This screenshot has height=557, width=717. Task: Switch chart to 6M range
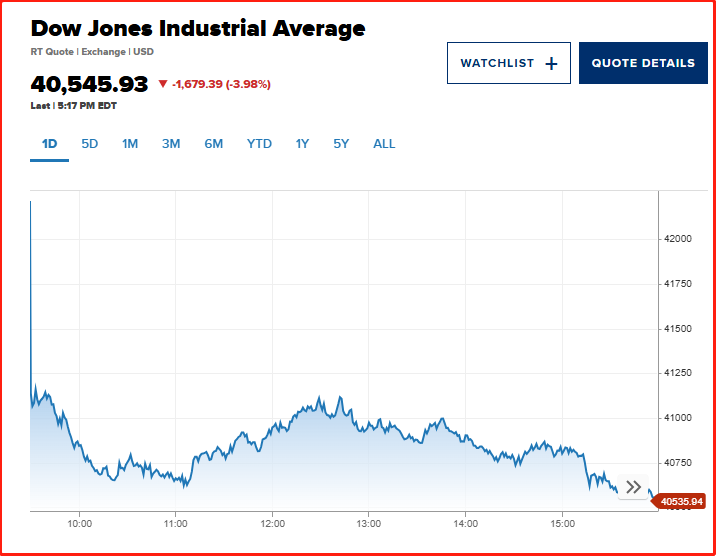(214, 144)
